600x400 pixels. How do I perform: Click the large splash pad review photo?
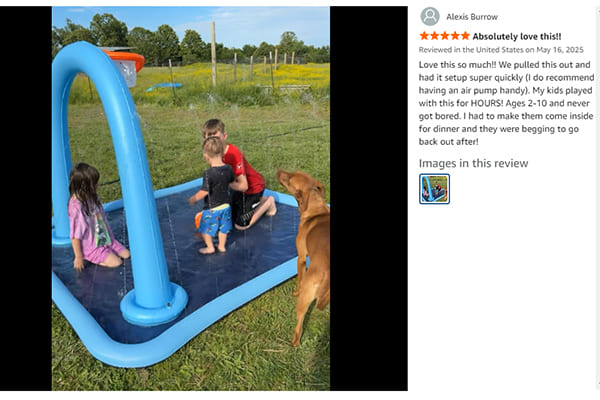[191, 198]
